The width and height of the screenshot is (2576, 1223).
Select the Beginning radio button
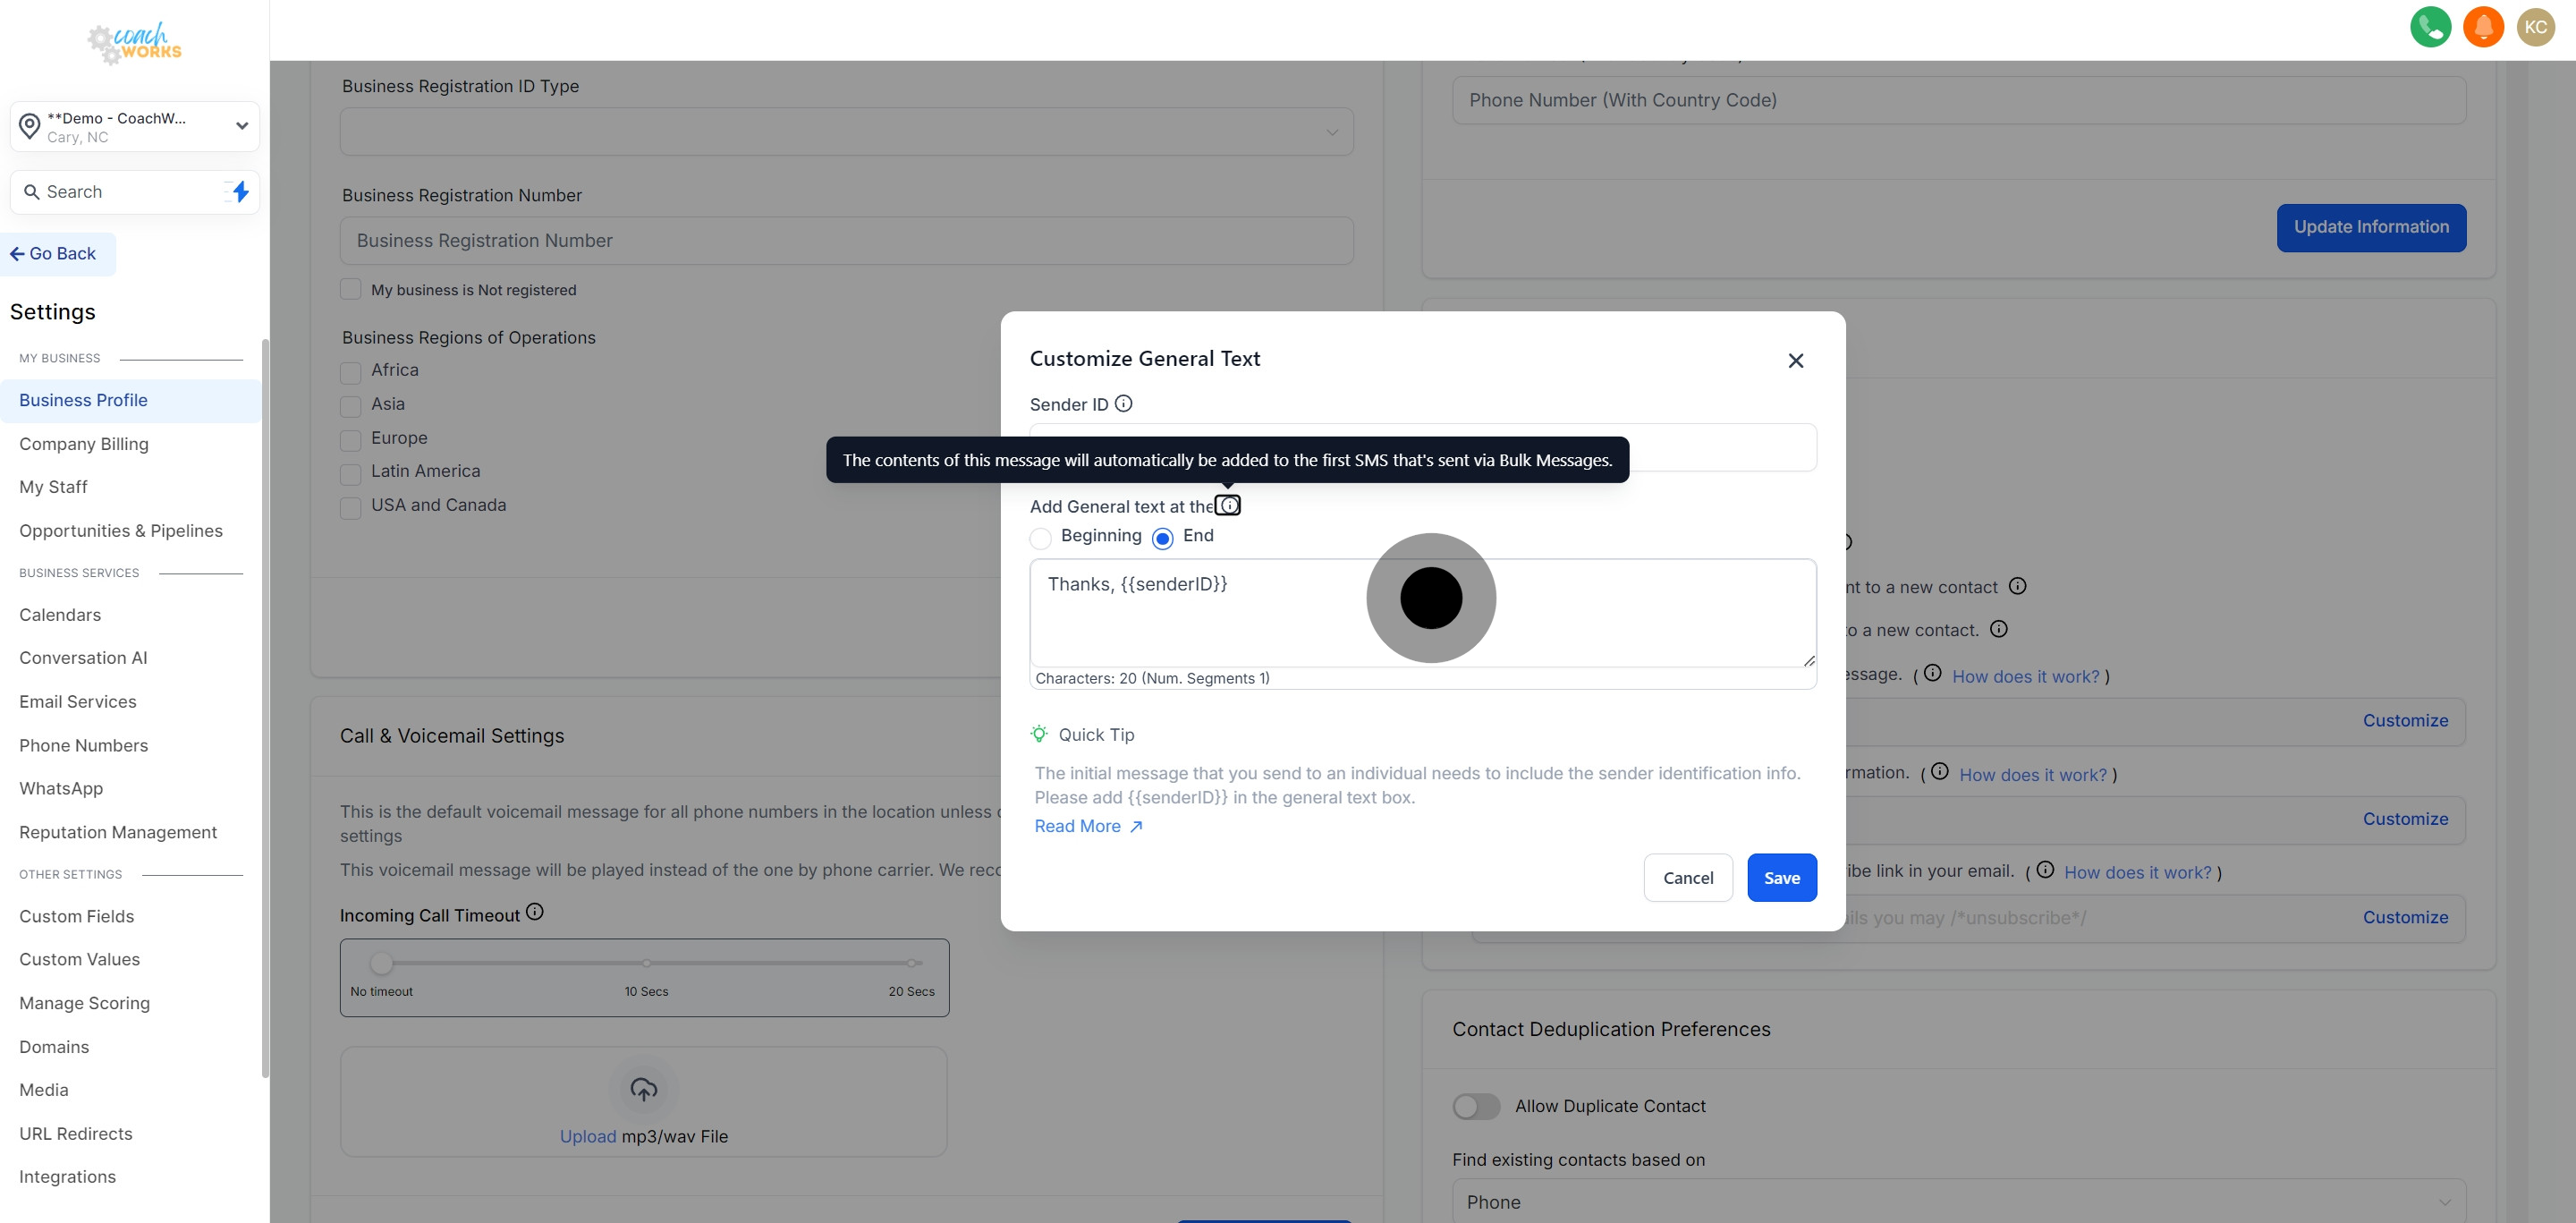click(1040, 538)
